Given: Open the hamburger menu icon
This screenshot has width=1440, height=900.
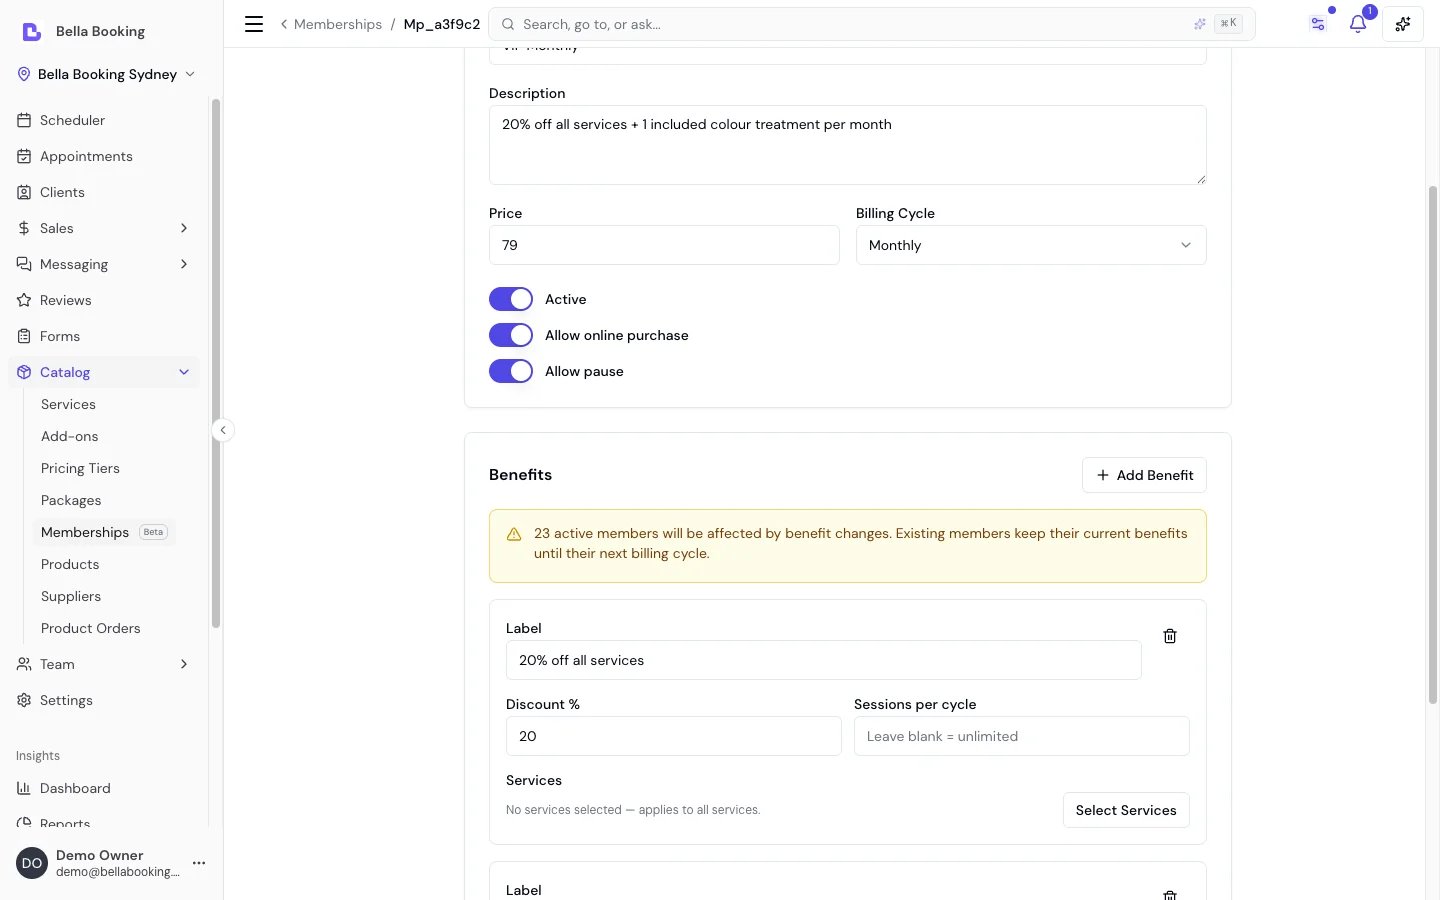Looking at the screenshot, I should [x=254, y=24].
